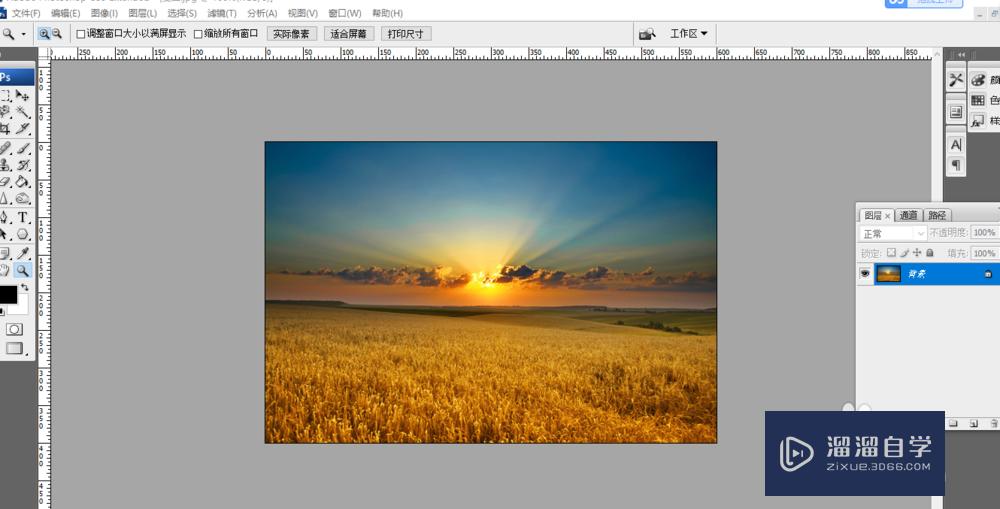
Task: Open the Zoom tool preset picker arrow
Action: (x=24, y=34)
